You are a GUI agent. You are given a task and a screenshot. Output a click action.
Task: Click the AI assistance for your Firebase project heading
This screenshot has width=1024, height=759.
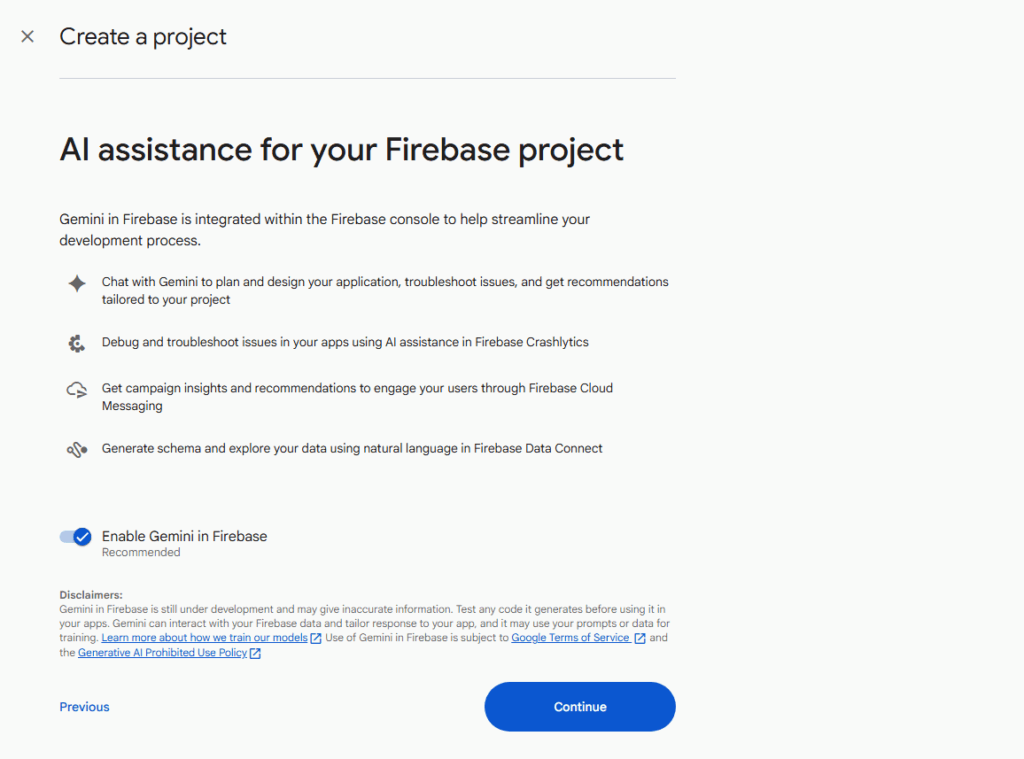tap(341, 150)
